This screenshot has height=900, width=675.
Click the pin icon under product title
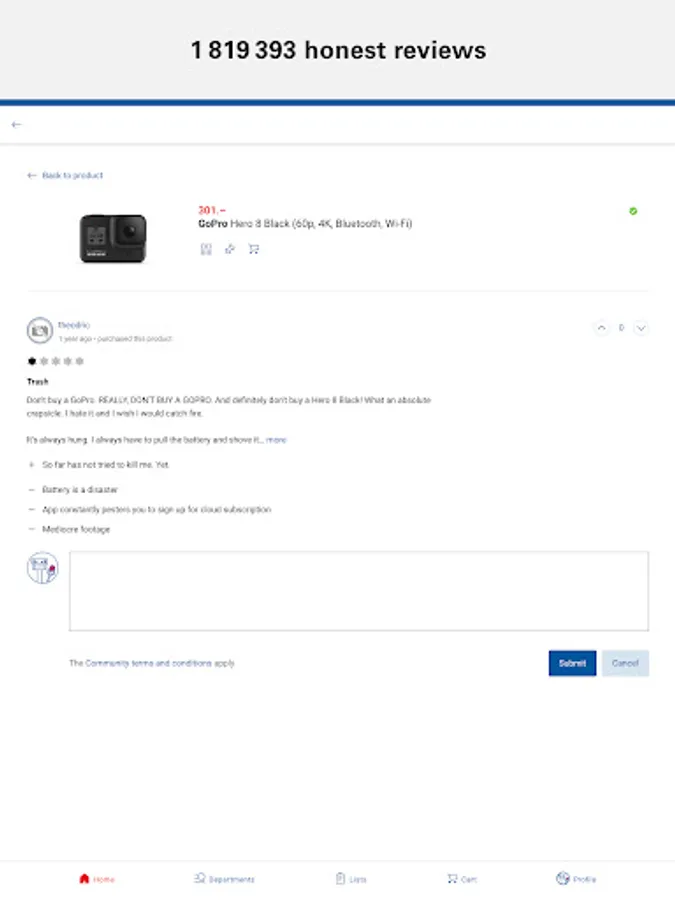click(230, 249)
